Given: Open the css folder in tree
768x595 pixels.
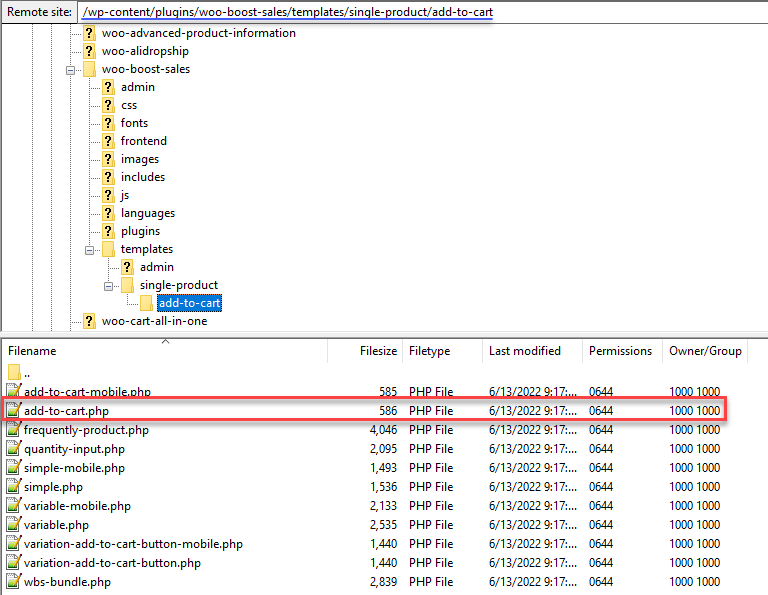Looking at the screenshot, I should pyautogui.click(x=129, y=105).
